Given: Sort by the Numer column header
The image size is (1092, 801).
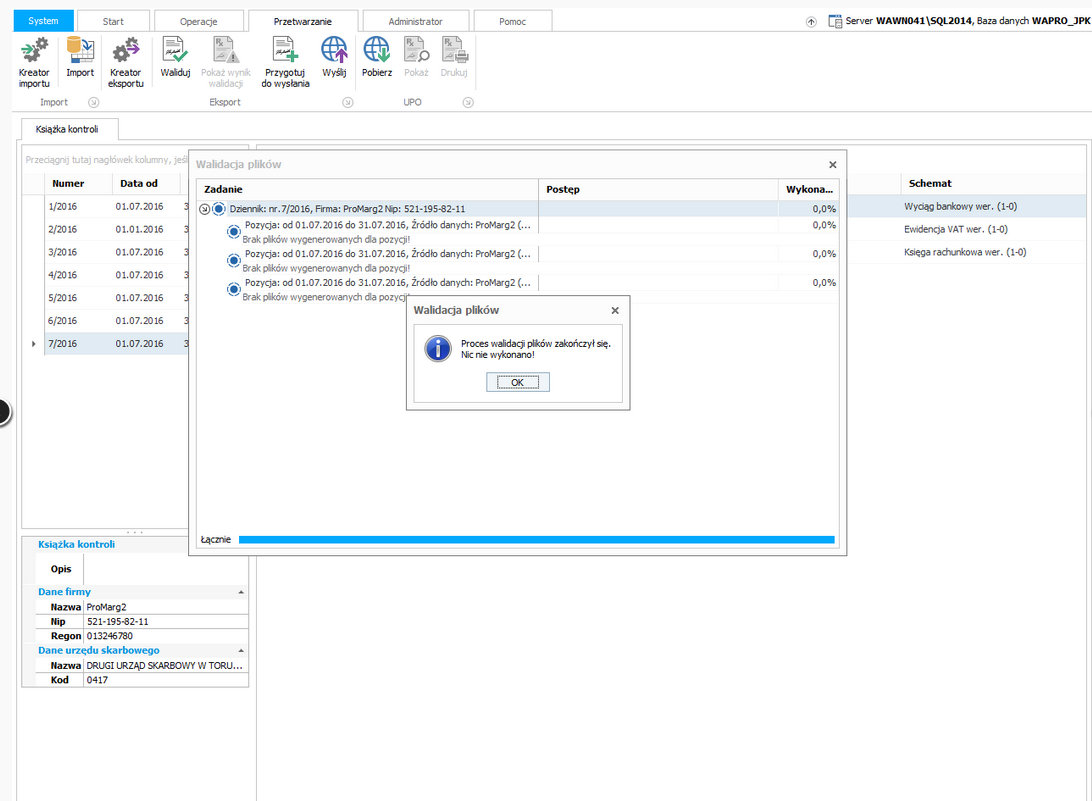Looking at the screenshot, I should [x=78, y=183].
